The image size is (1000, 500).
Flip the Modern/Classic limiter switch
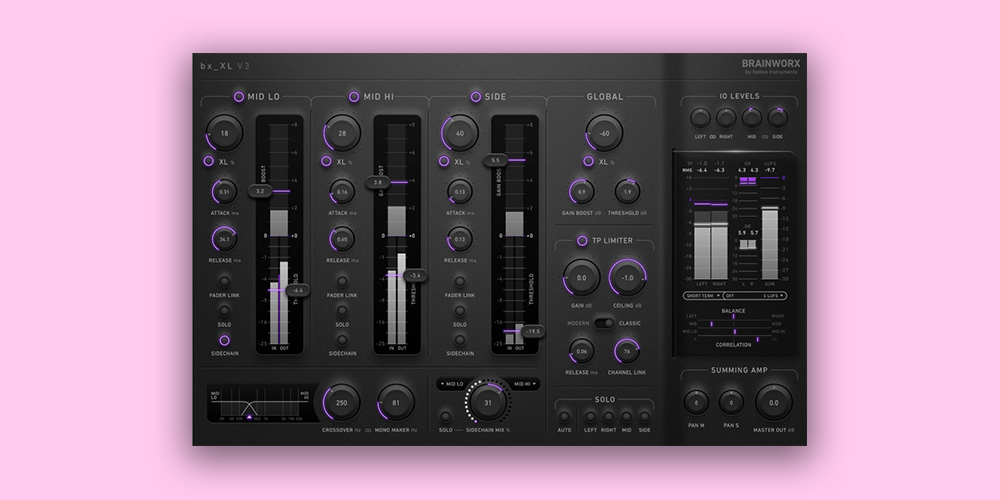(x=604, y=323)
